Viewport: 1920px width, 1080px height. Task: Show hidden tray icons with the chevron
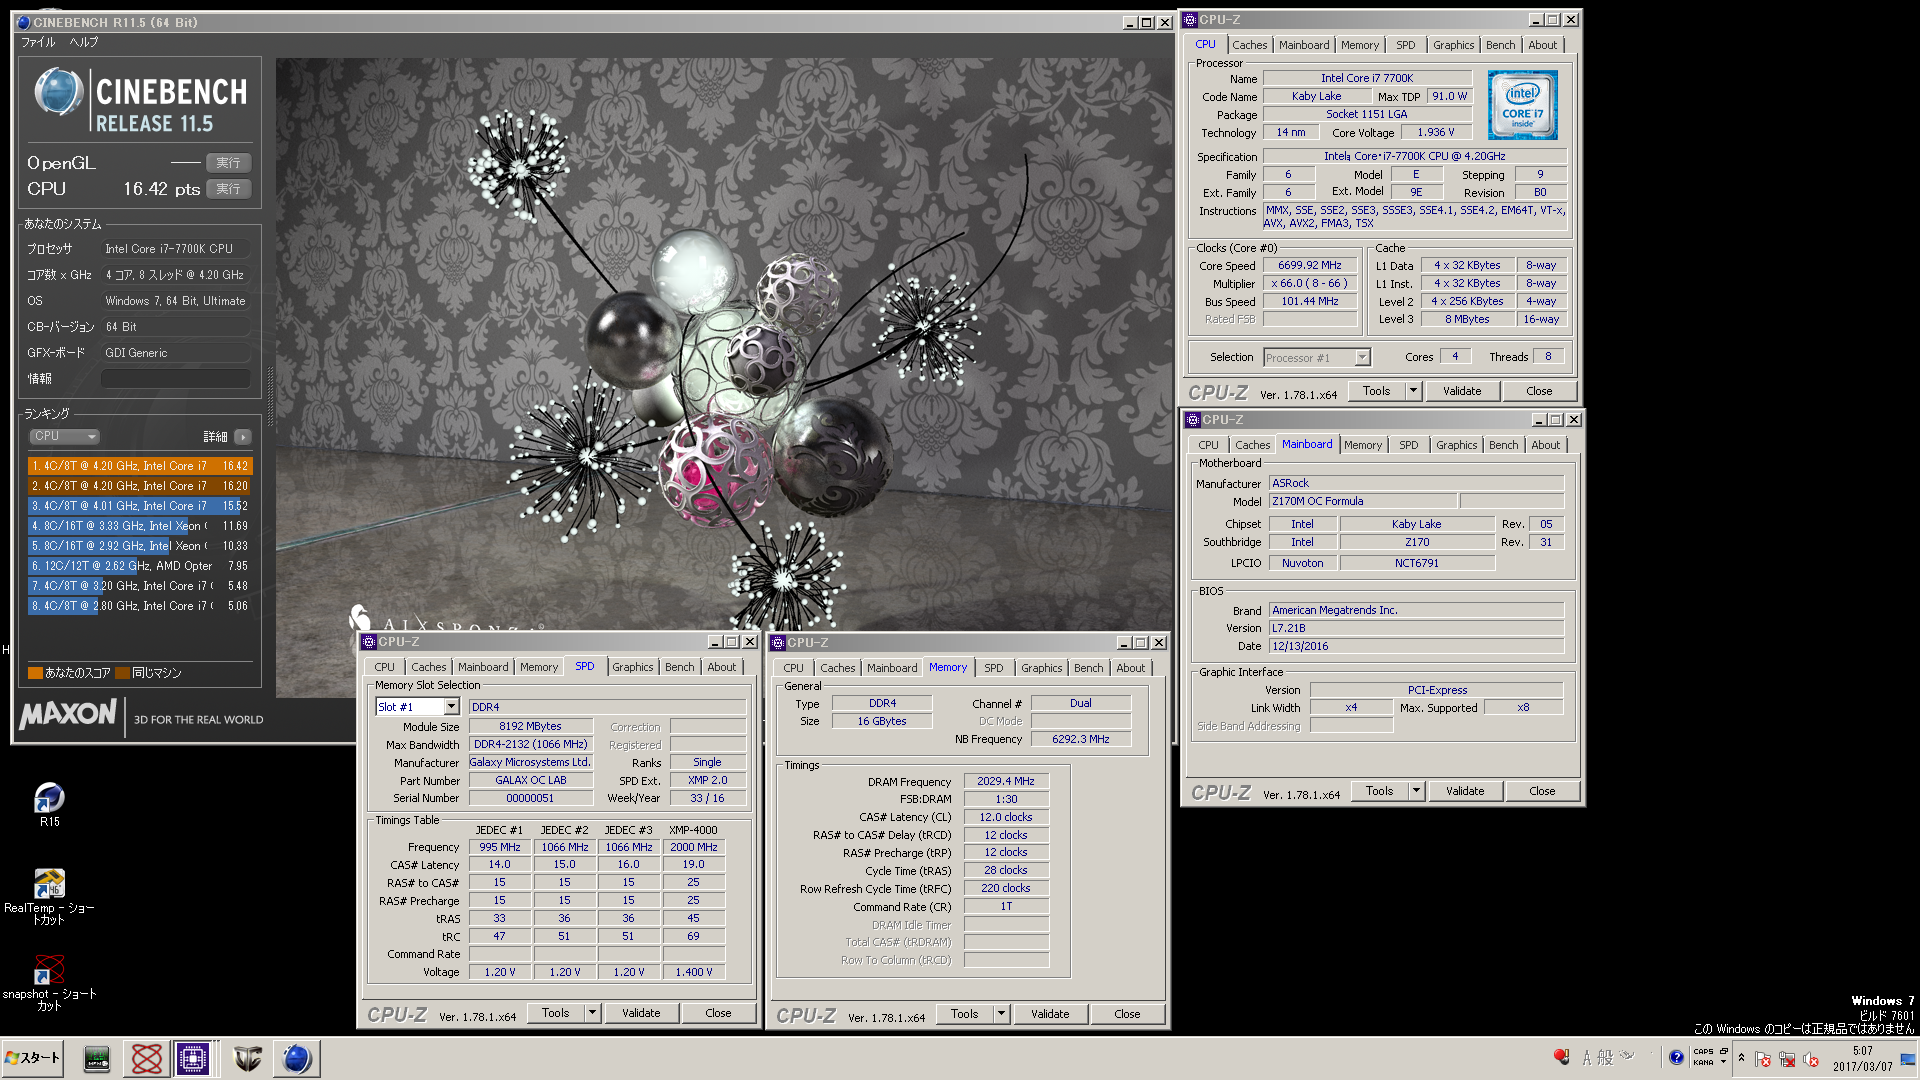pyautogui.click(x=1741, y=1058)
